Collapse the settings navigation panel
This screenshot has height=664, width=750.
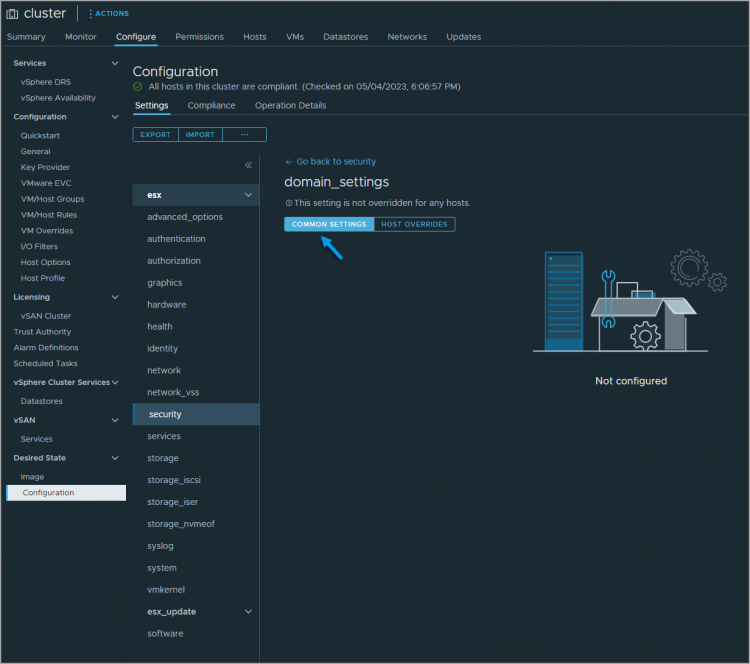click(248, 165)
